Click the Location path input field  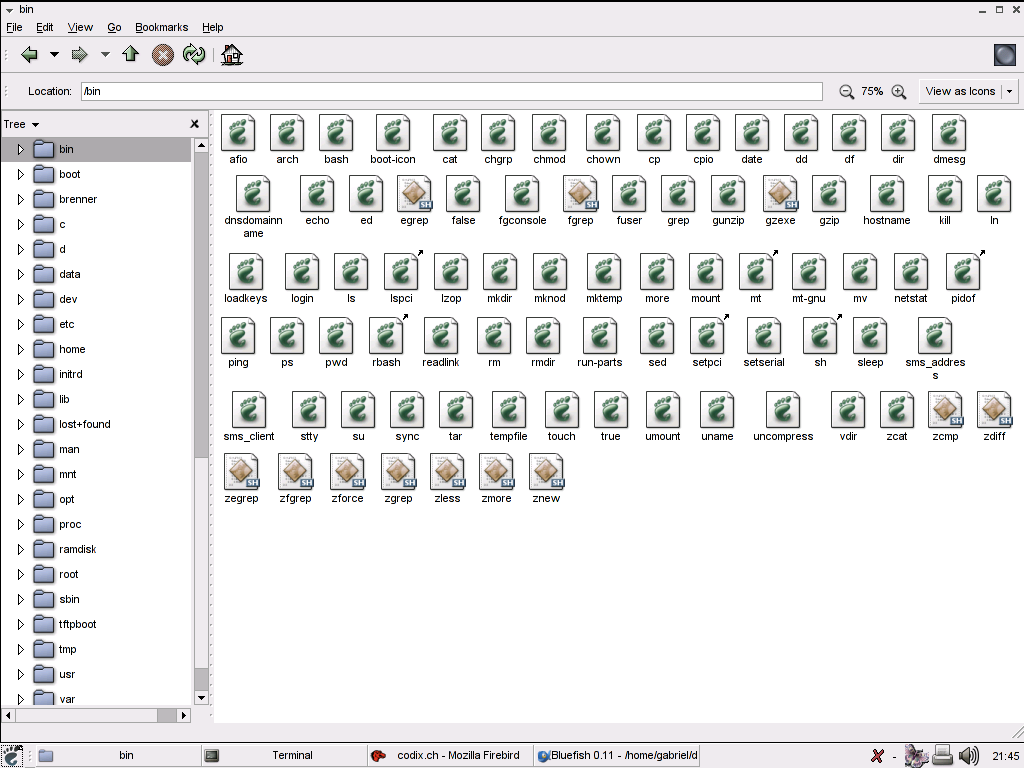point(451,91)
